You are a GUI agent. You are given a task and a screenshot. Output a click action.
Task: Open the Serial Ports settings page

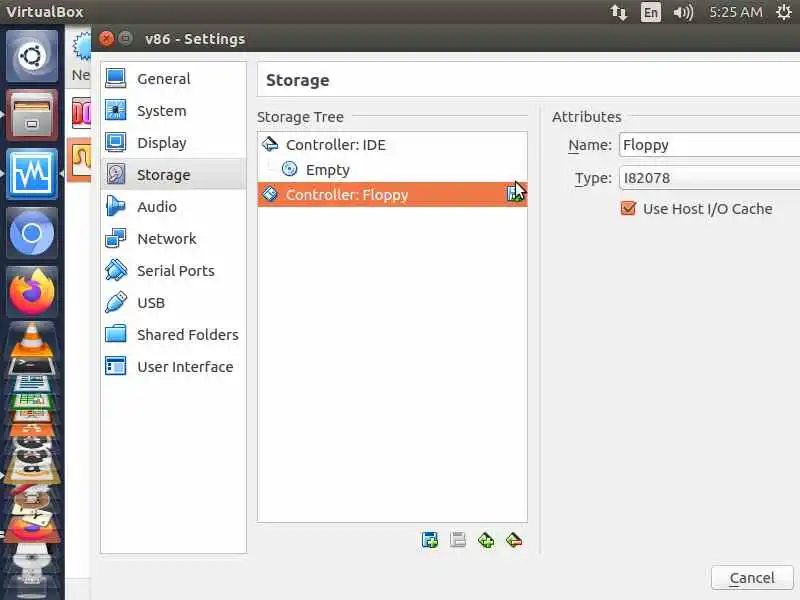click(173, 271)
